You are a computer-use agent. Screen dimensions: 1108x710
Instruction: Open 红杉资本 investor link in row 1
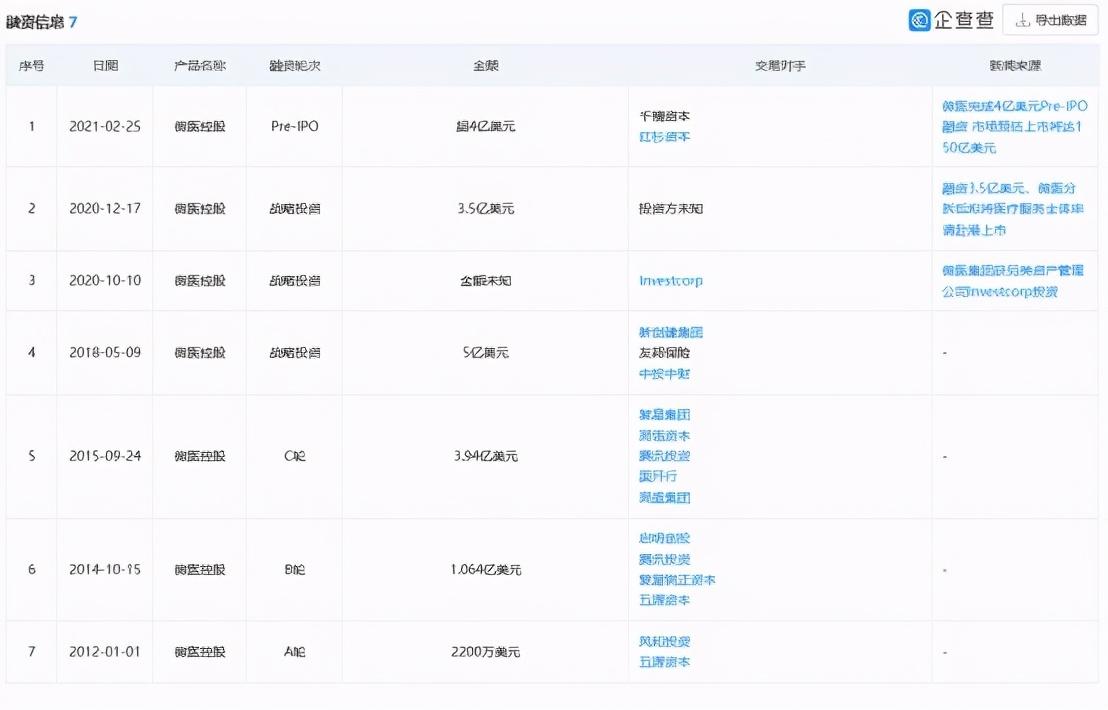click(x=664, y=137)
